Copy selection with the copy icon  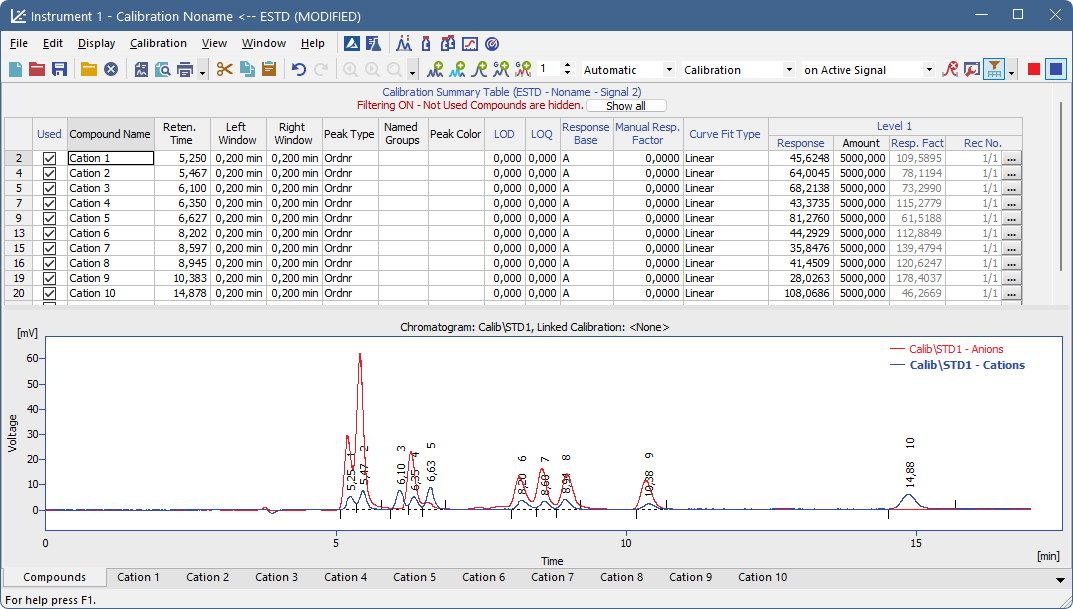[x=247, y=69]
